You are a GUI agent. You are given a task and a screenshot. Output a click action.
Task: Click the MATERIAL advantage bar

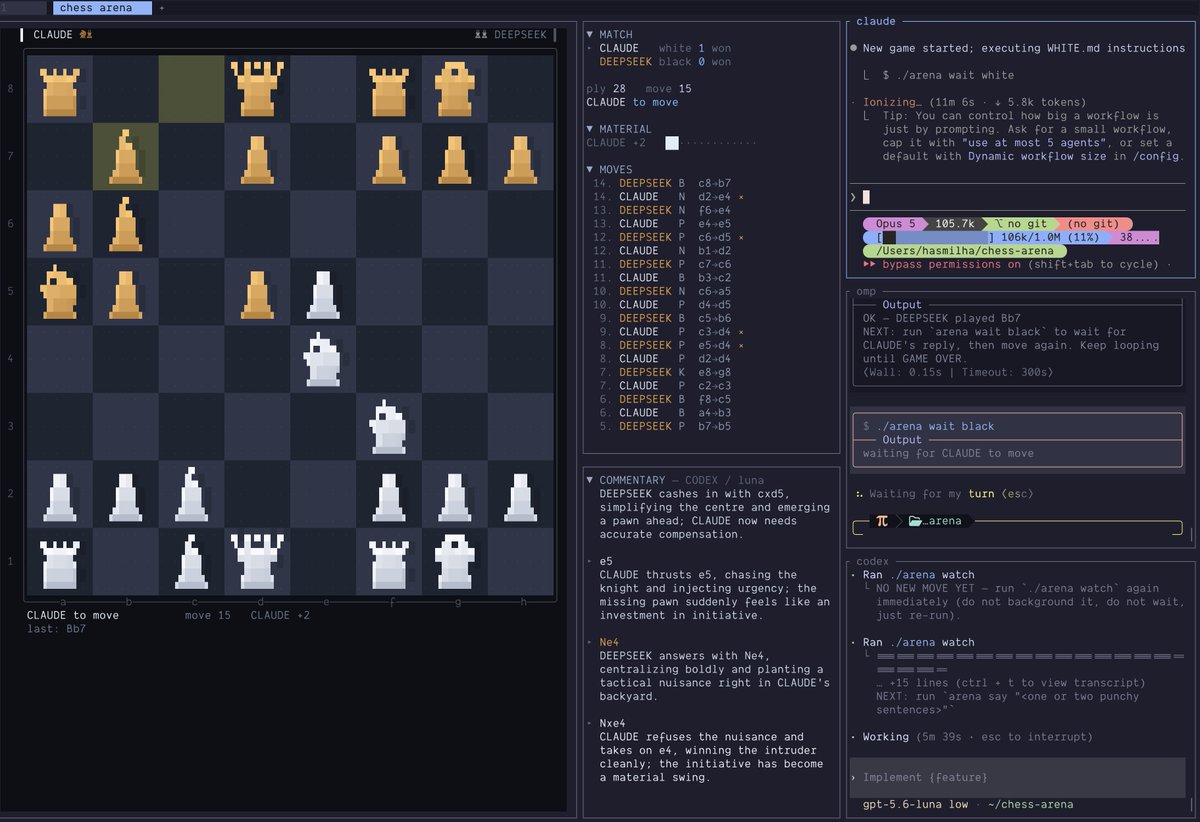pos(712,143)
